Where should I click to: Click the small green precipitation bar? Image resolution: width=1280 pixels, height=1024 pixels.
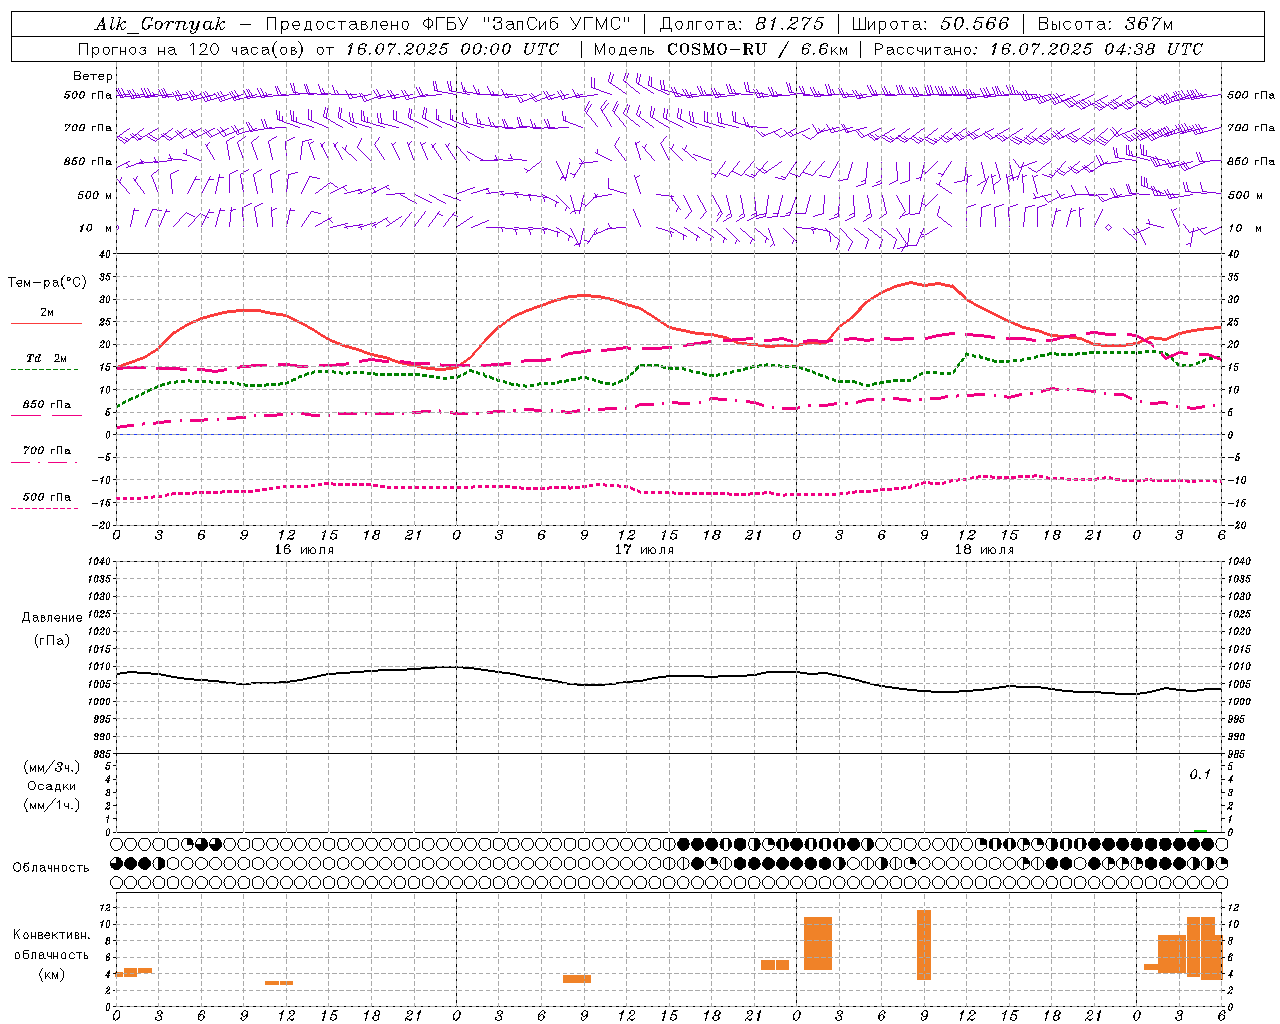(1200, 830)
